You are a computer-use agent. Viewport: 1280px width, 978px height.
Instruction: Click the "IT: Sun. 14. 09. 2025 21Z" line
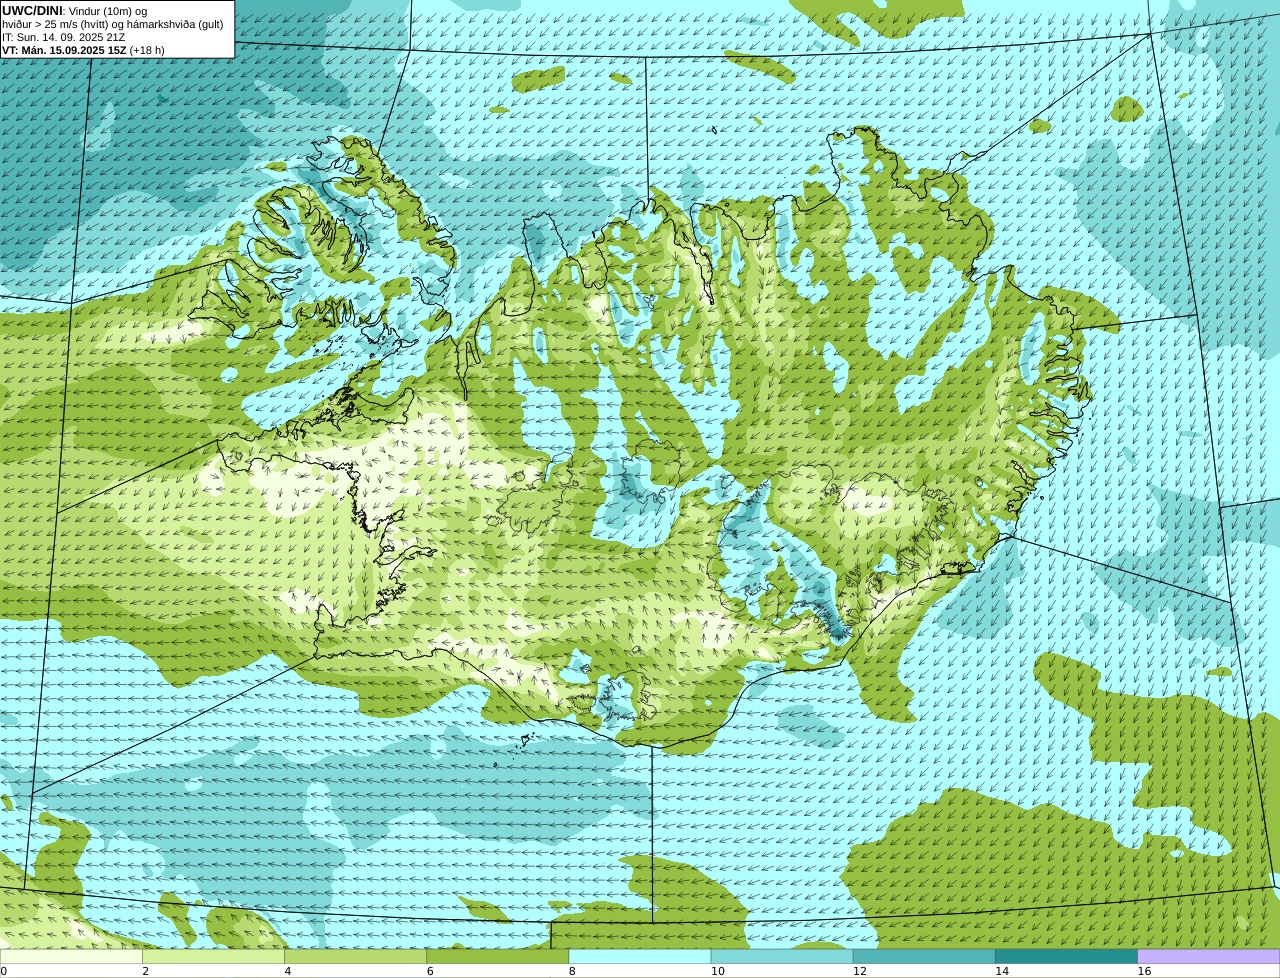64,37
